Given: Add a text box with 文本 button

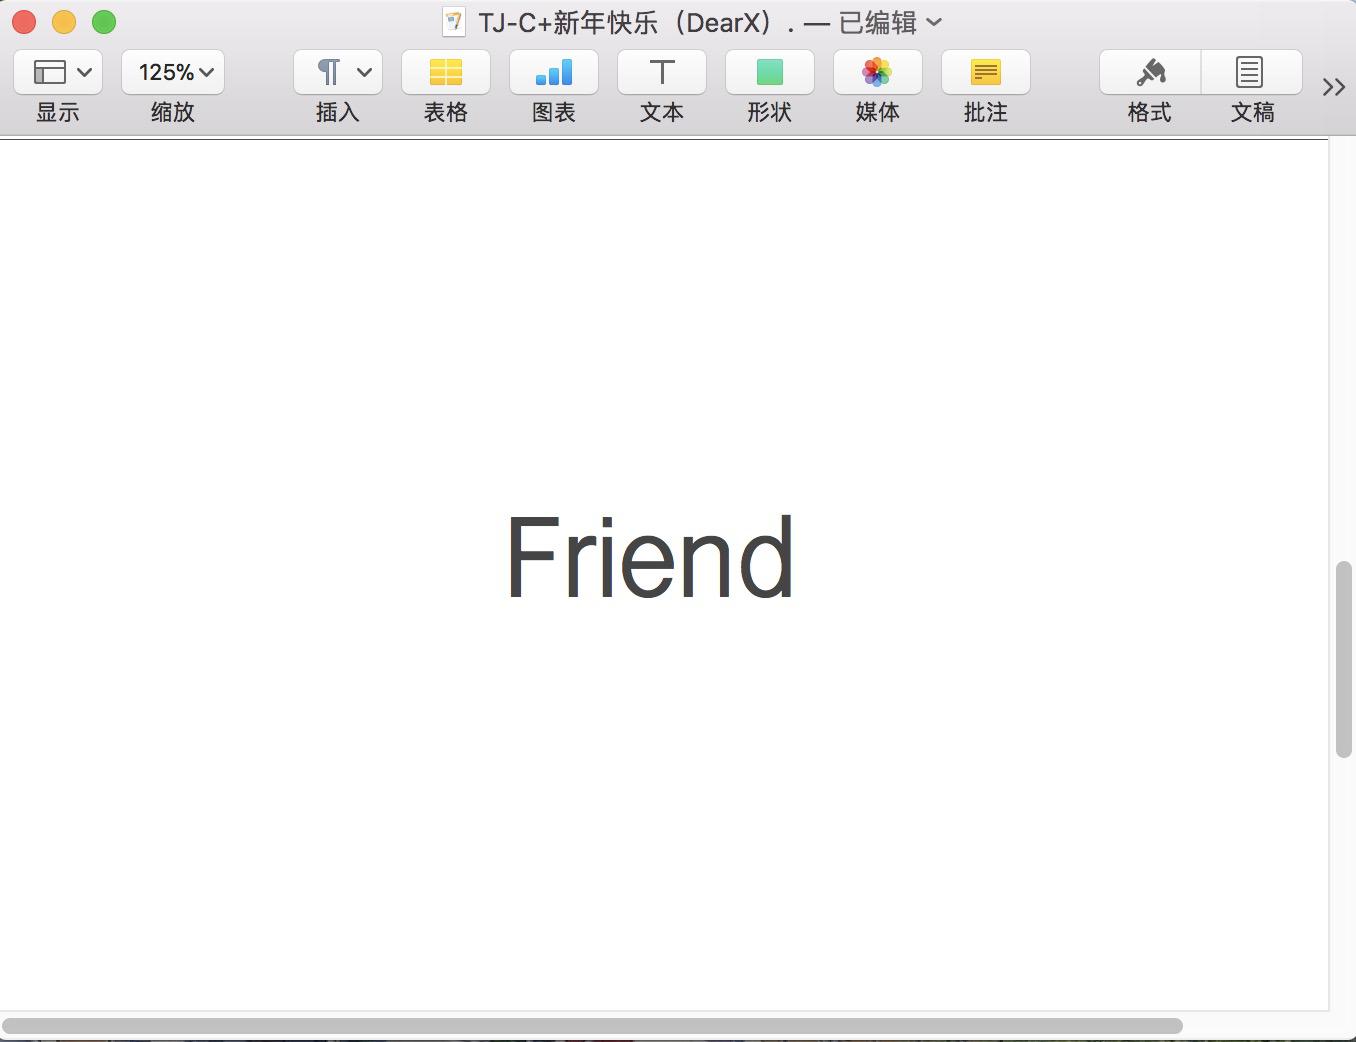Looking at the screenshot, I should coord(662,72).
